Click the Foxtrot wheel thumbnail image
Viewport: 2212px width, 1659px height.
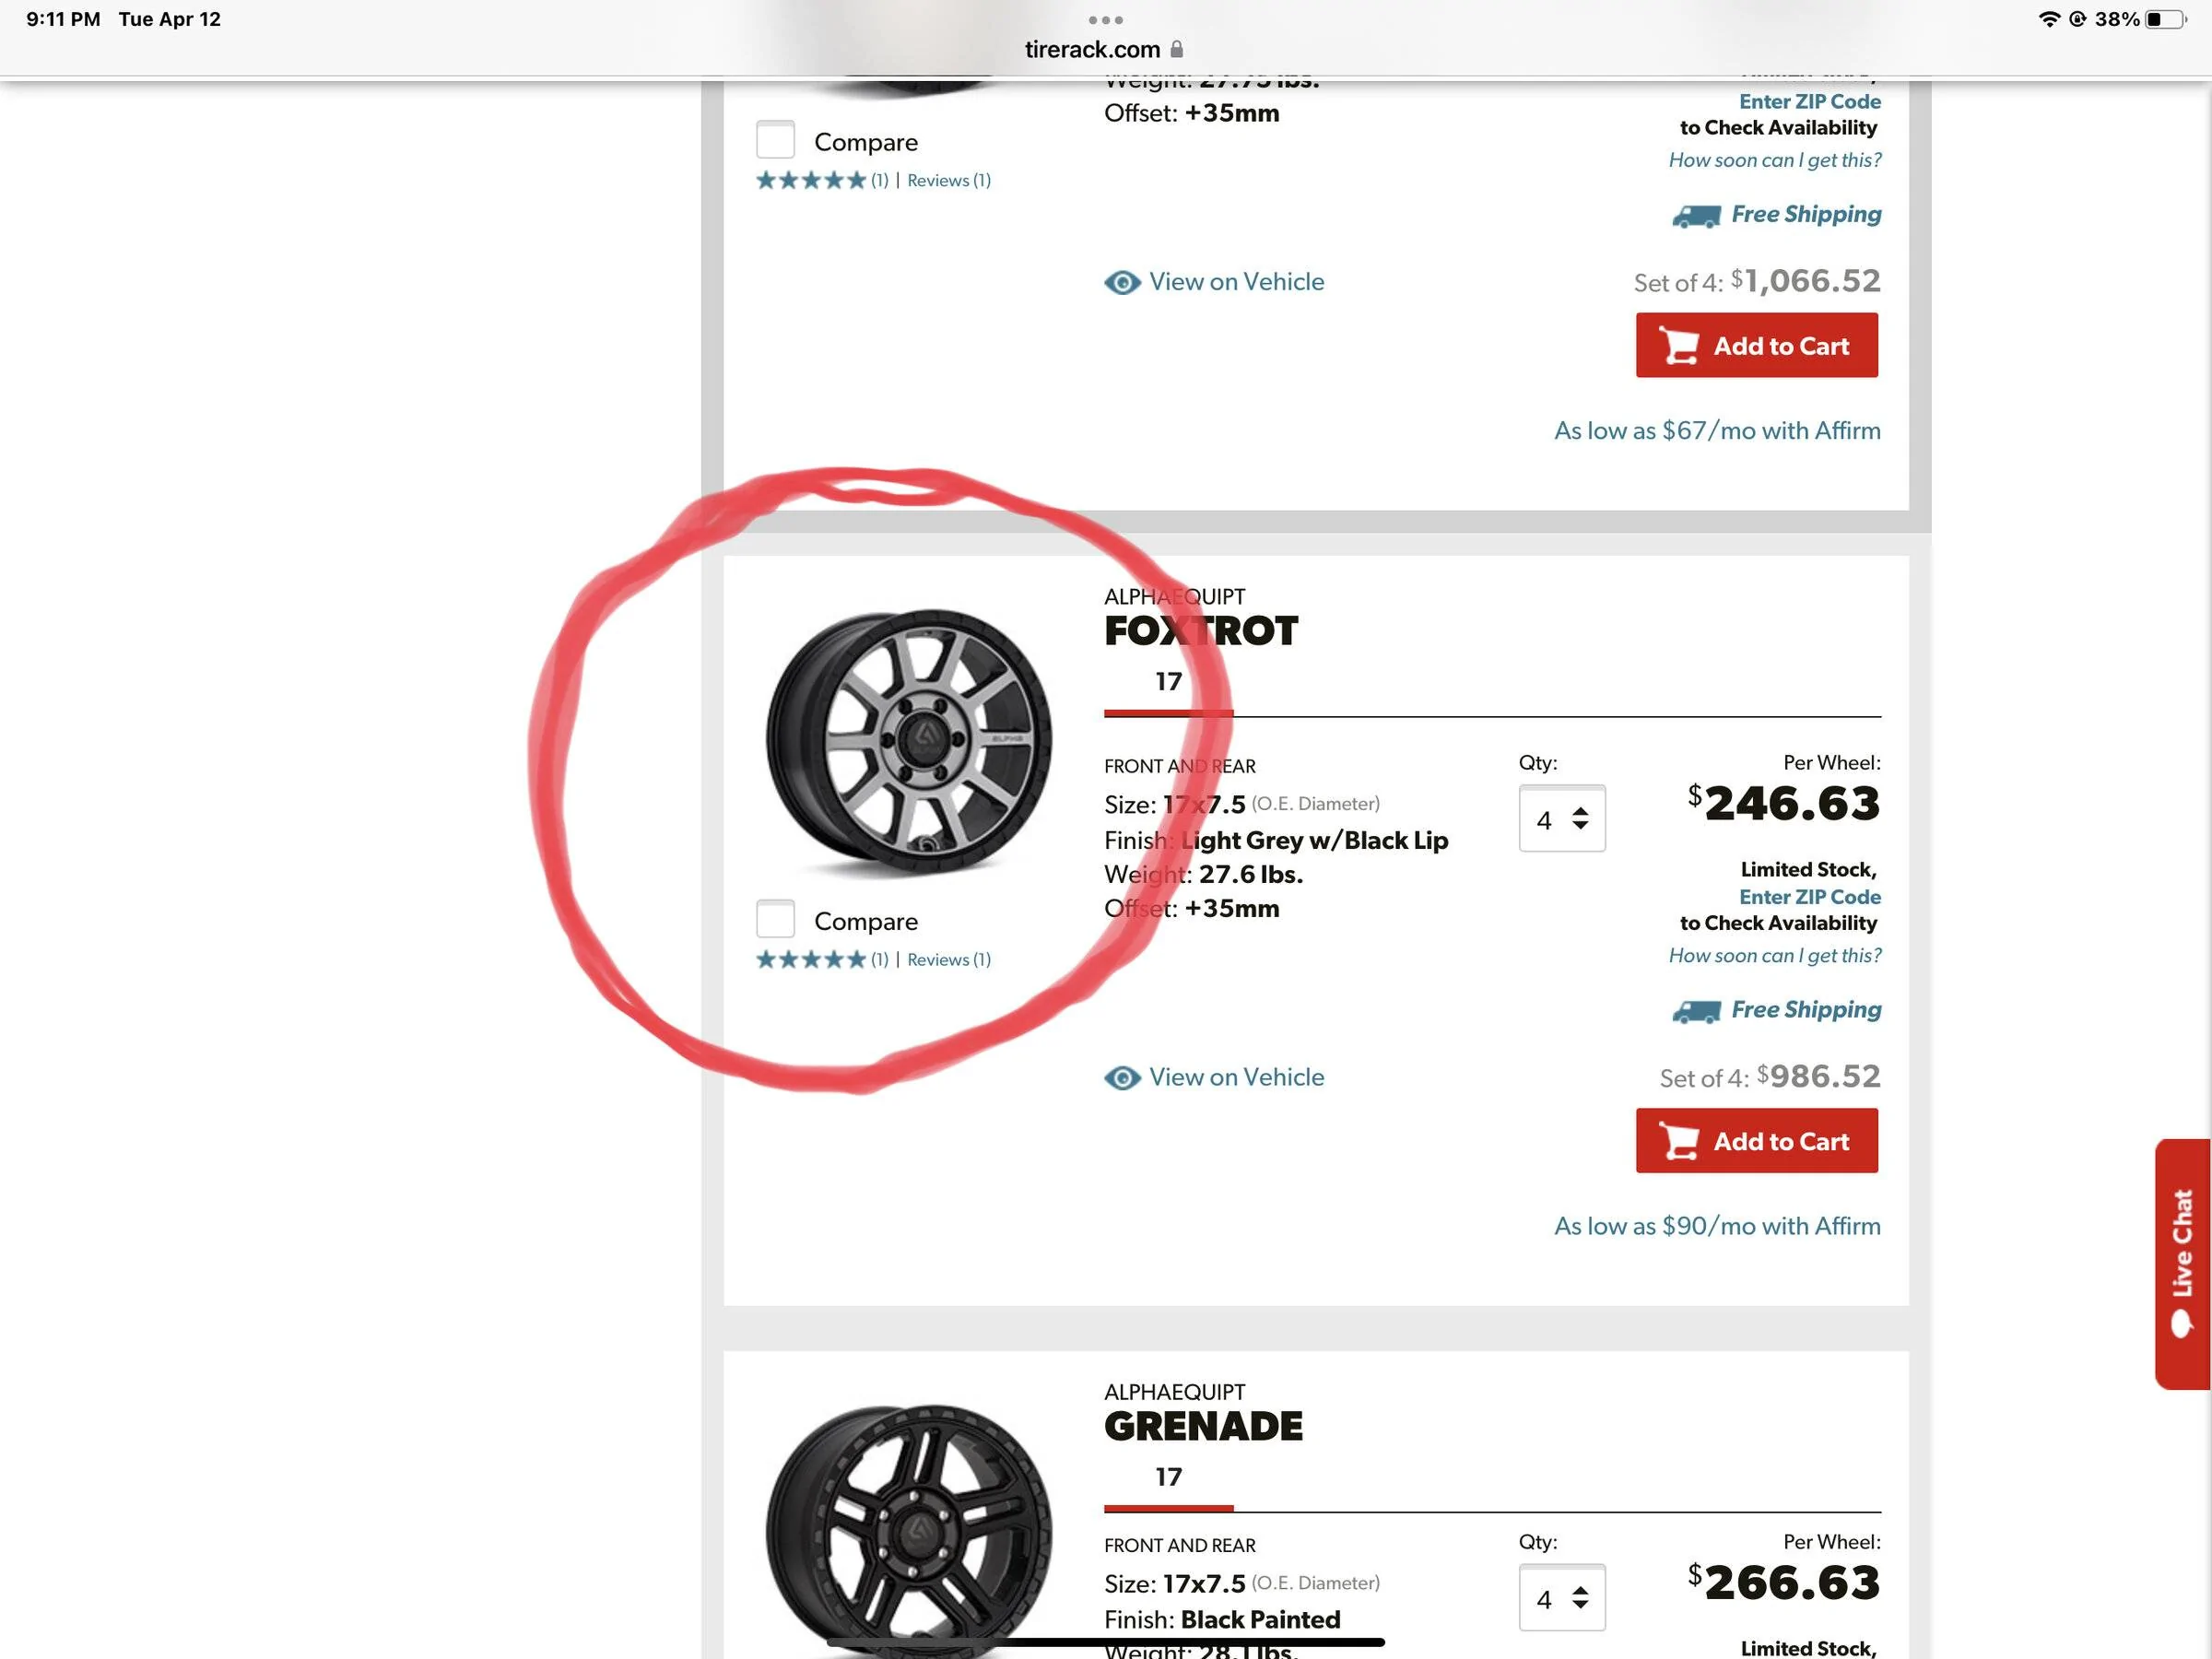[x=908, y=741]
